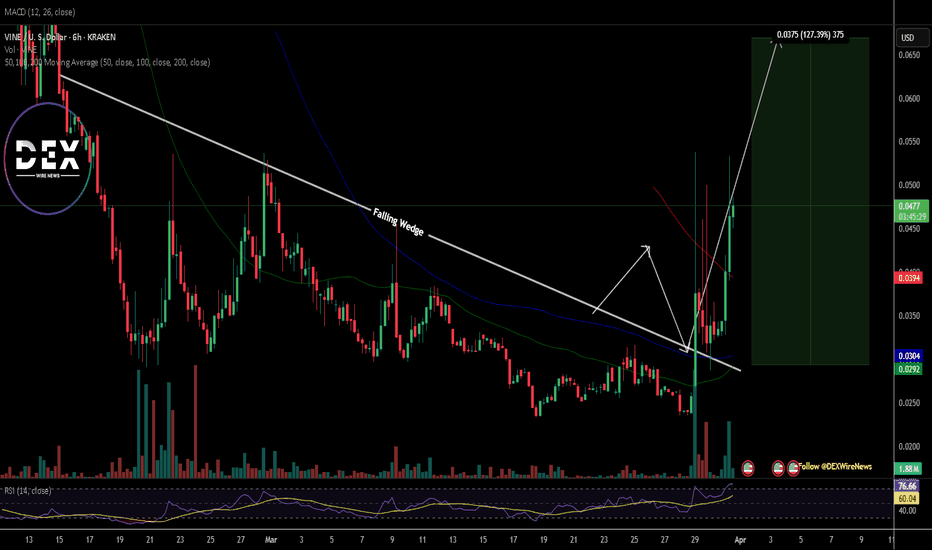The height and width of the screenshot is (550, 932).
Task: Click the blue 0.0304 moving average tag
Action: 908,356
